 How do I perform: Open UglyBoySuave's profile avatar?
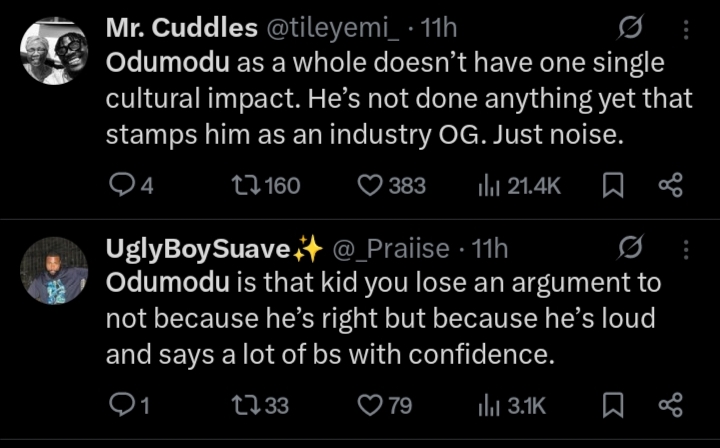(x=54, y=270)
